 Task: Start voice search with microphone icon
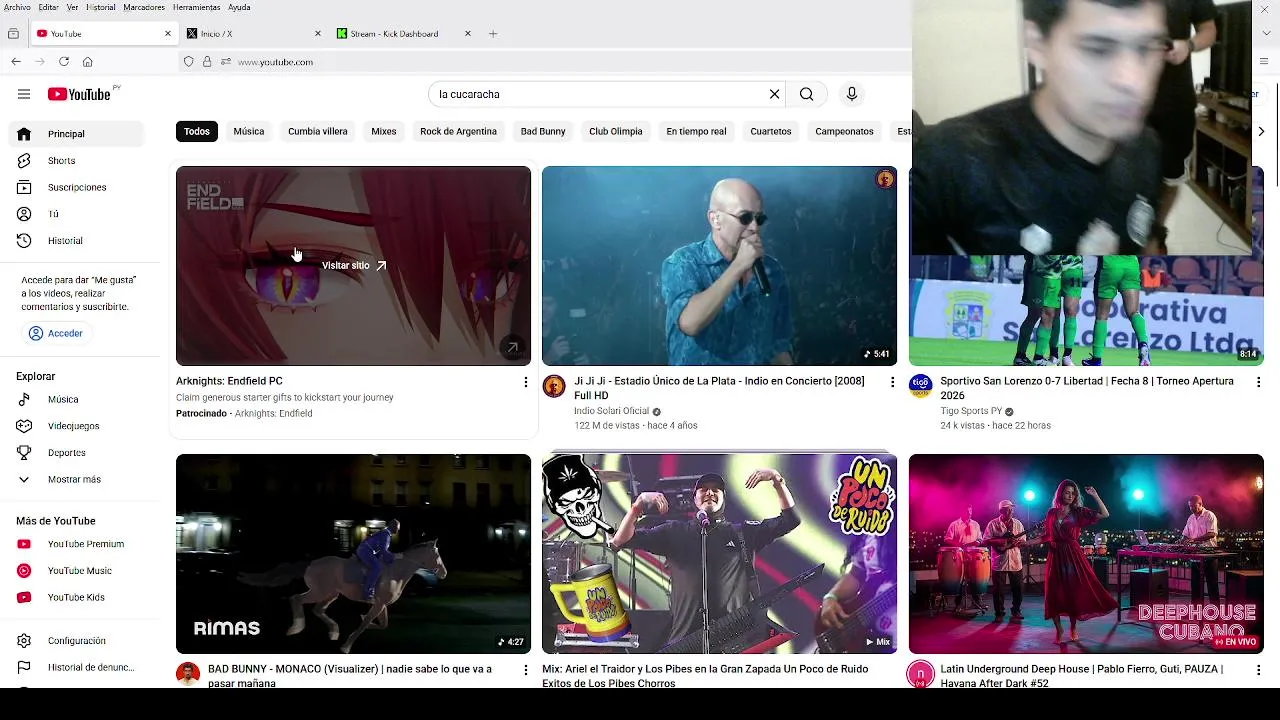click(852, 94)
